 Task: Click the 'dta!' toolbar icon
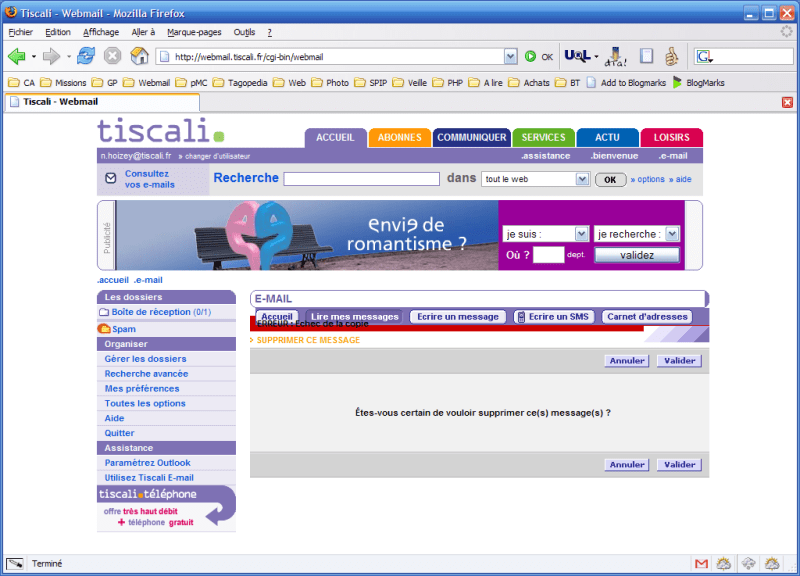click(x=616, y=57)
